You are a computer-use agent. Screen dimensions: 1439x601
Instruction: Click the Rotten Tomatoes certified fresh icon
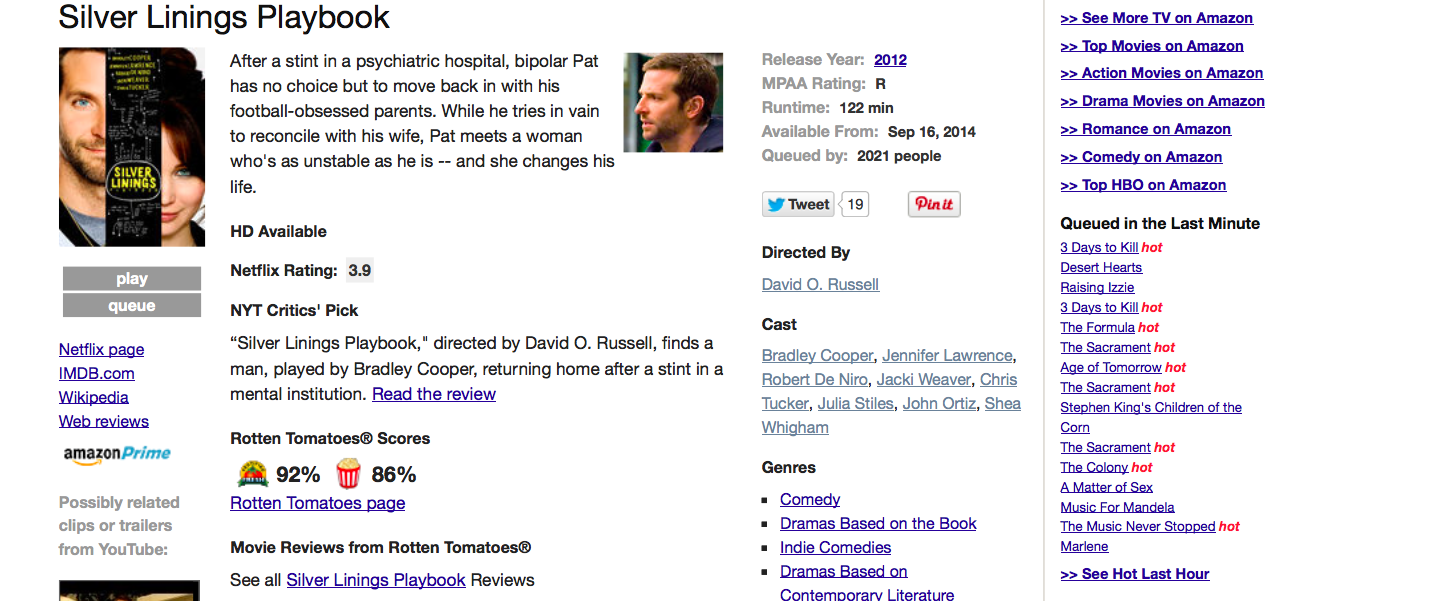[253, 473]
